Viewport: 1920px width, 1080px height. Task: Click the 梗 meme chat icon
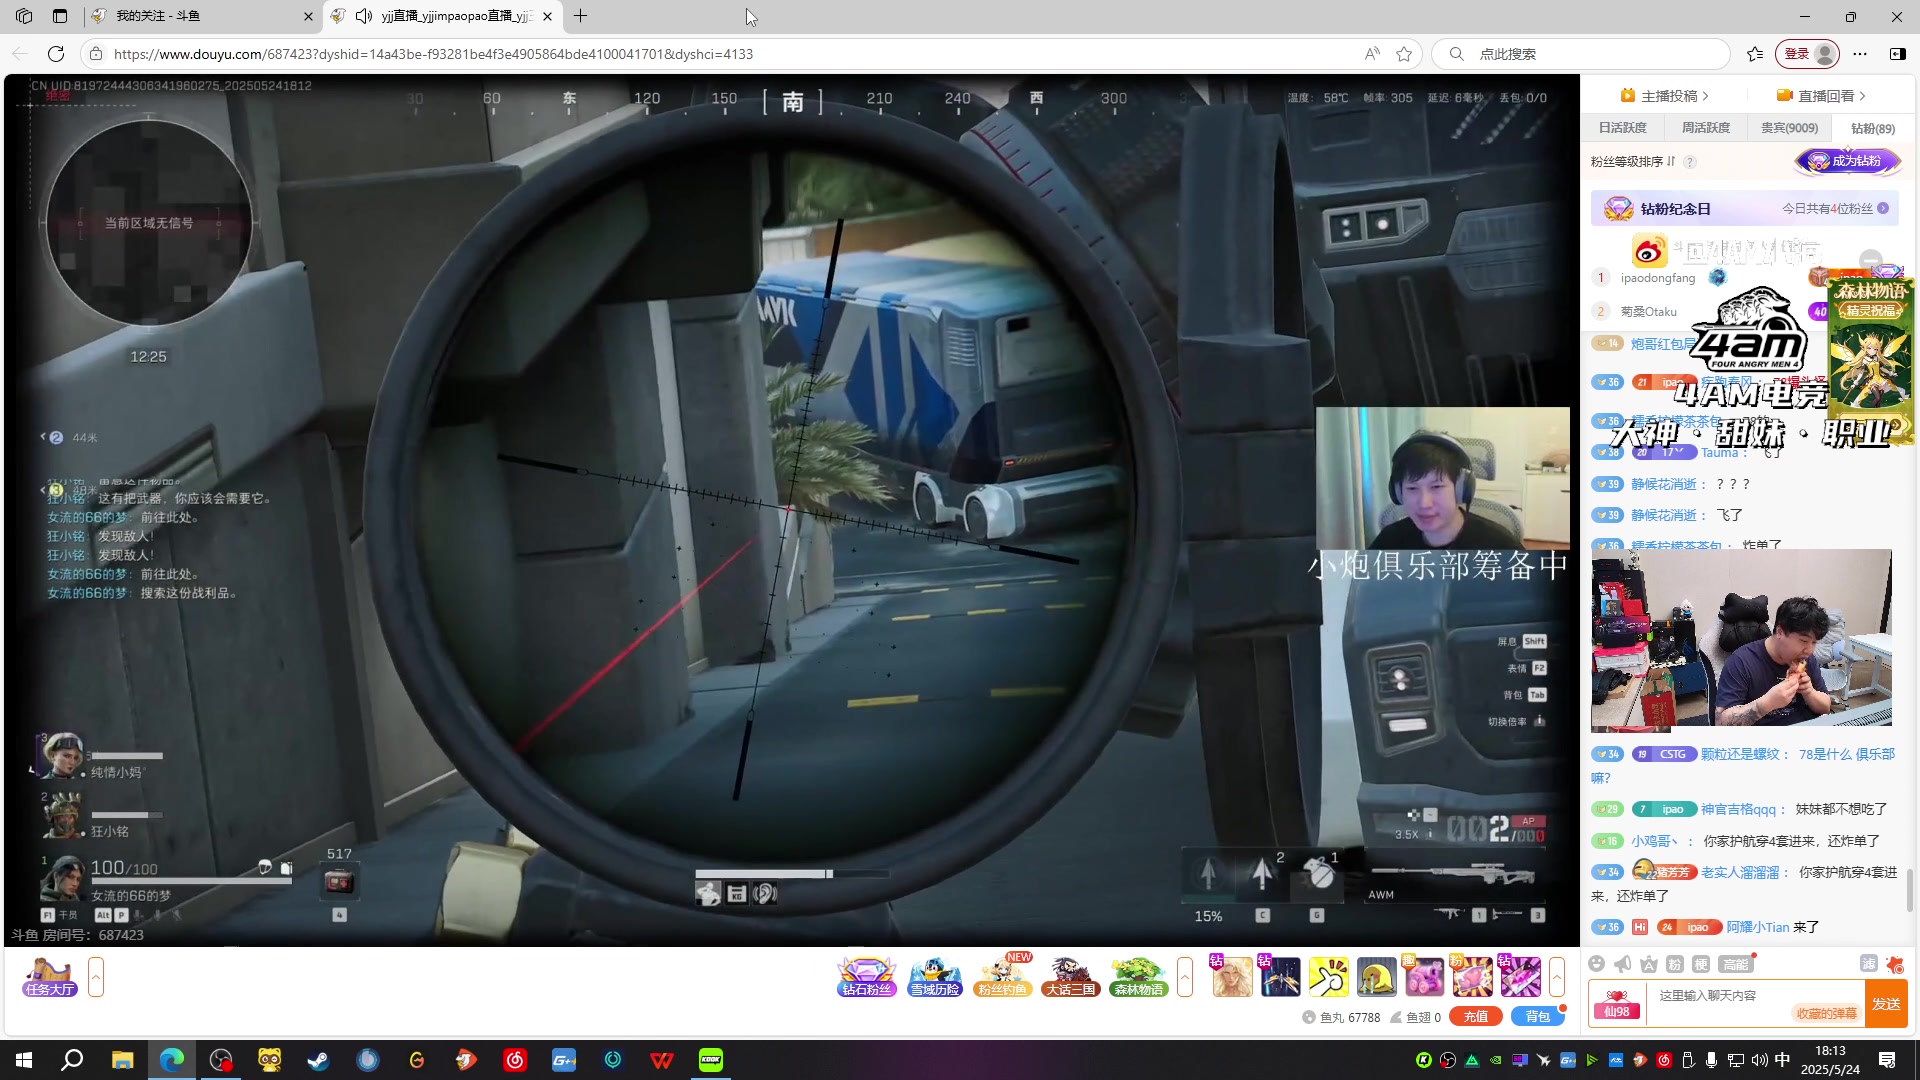tap(1701, 964)
